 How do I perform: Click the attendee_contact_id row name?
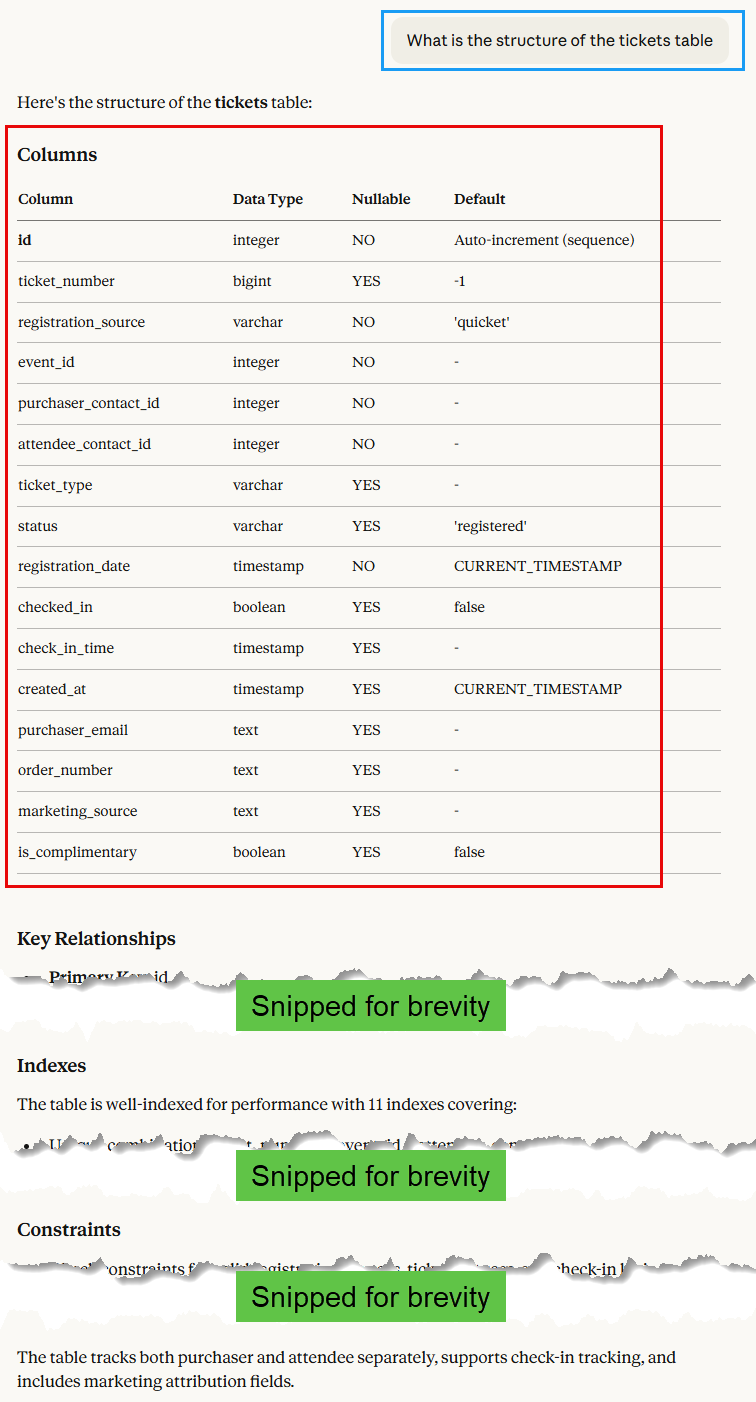pos(84,444)
